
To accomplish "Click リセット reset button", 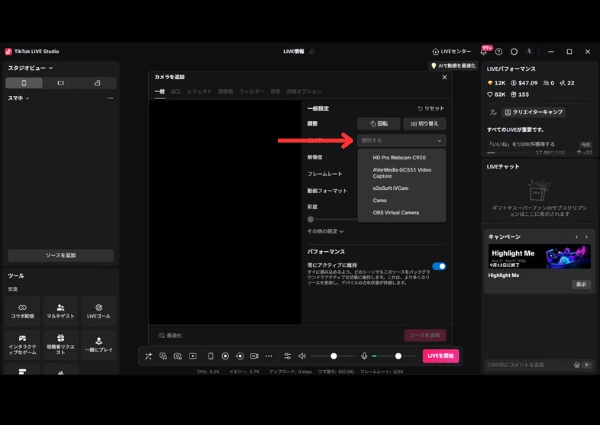I will click(431, 109).
